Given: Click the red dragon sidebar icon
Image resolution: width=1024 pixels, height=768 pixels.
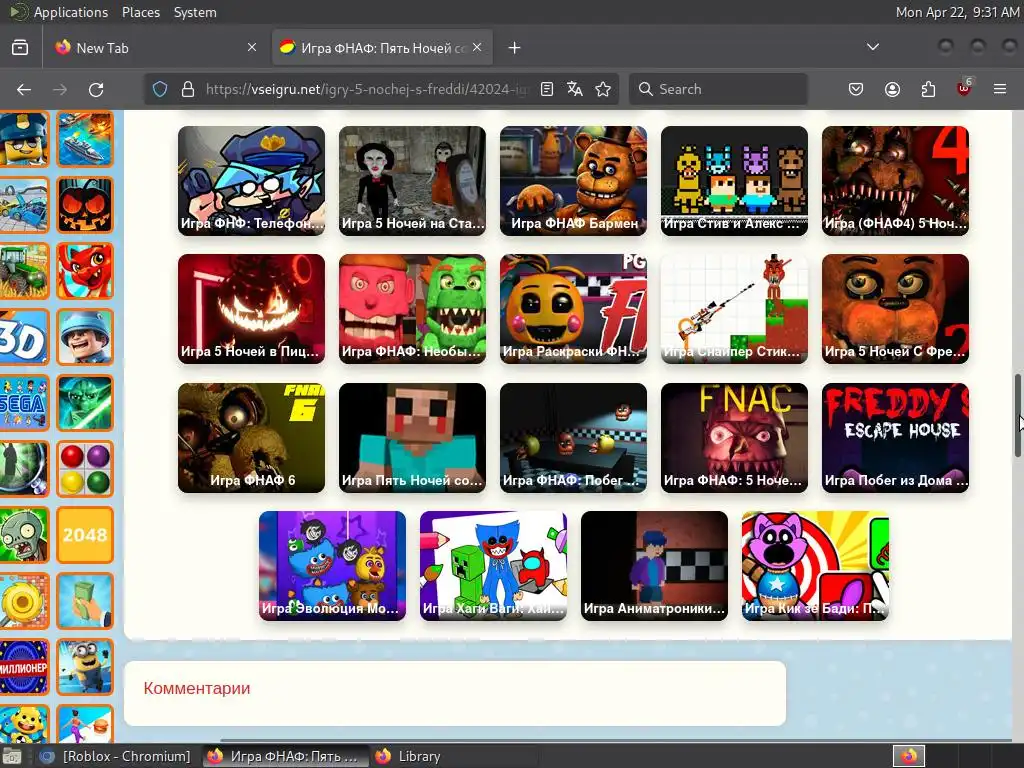Looking at the screenshot, I should click(85, 271).
